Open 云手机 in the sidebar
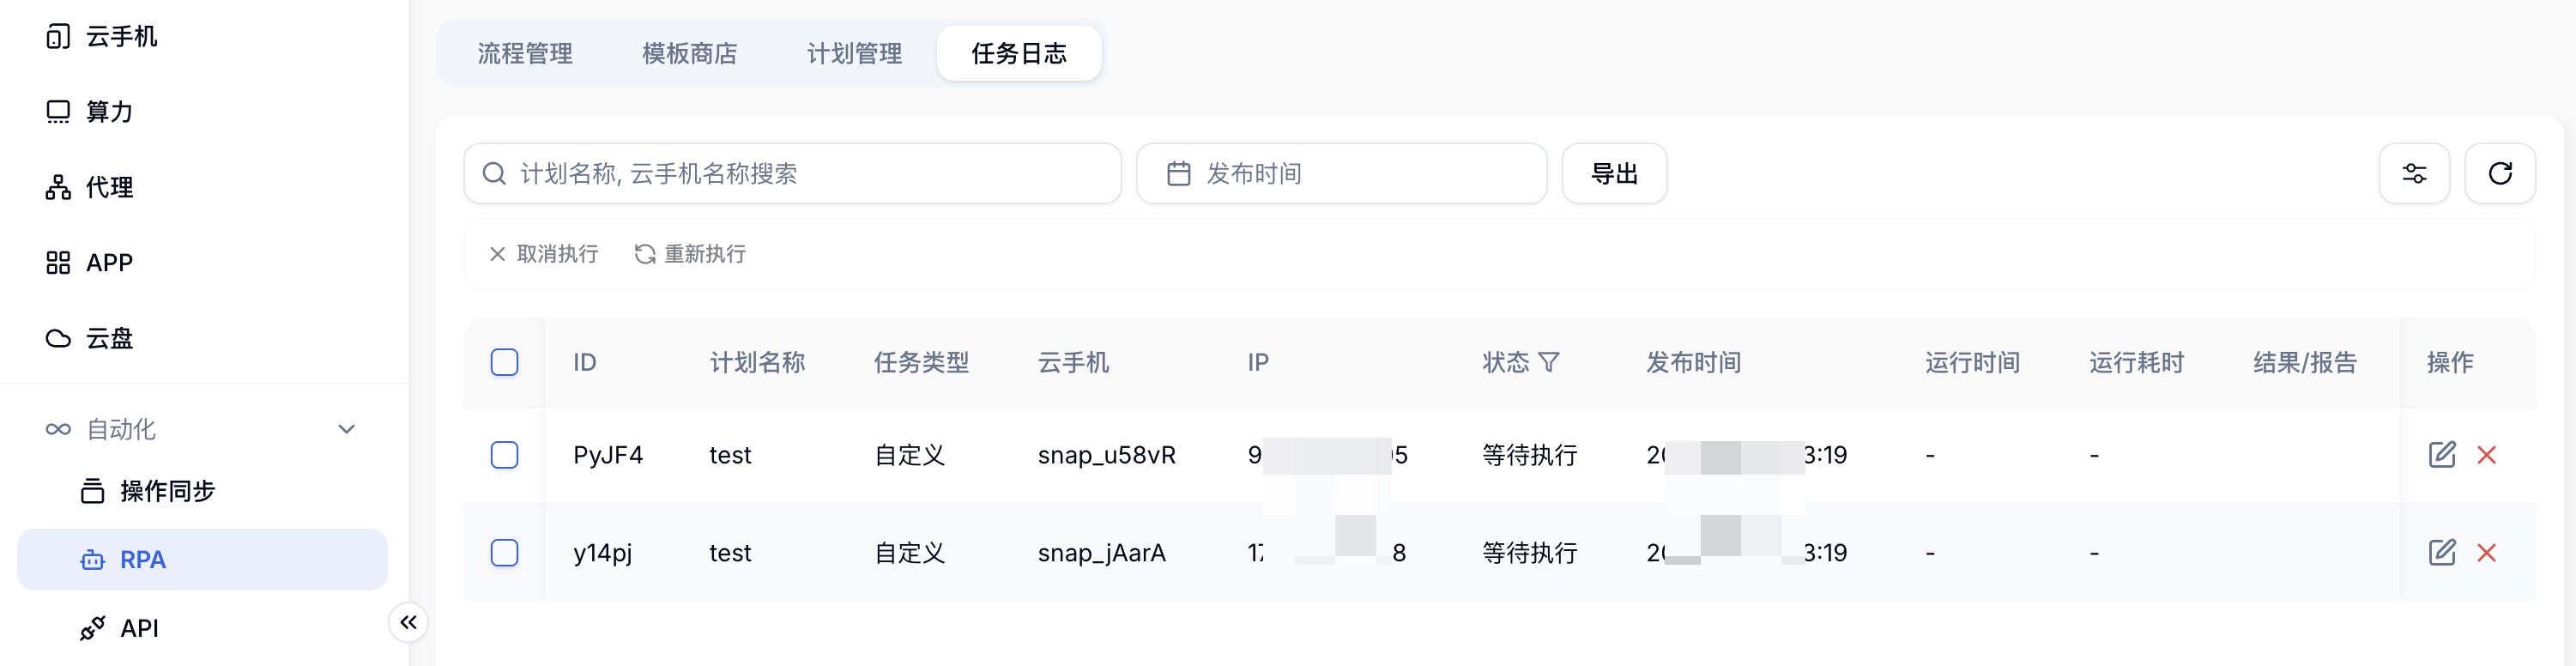 click(x=120, y=37)
